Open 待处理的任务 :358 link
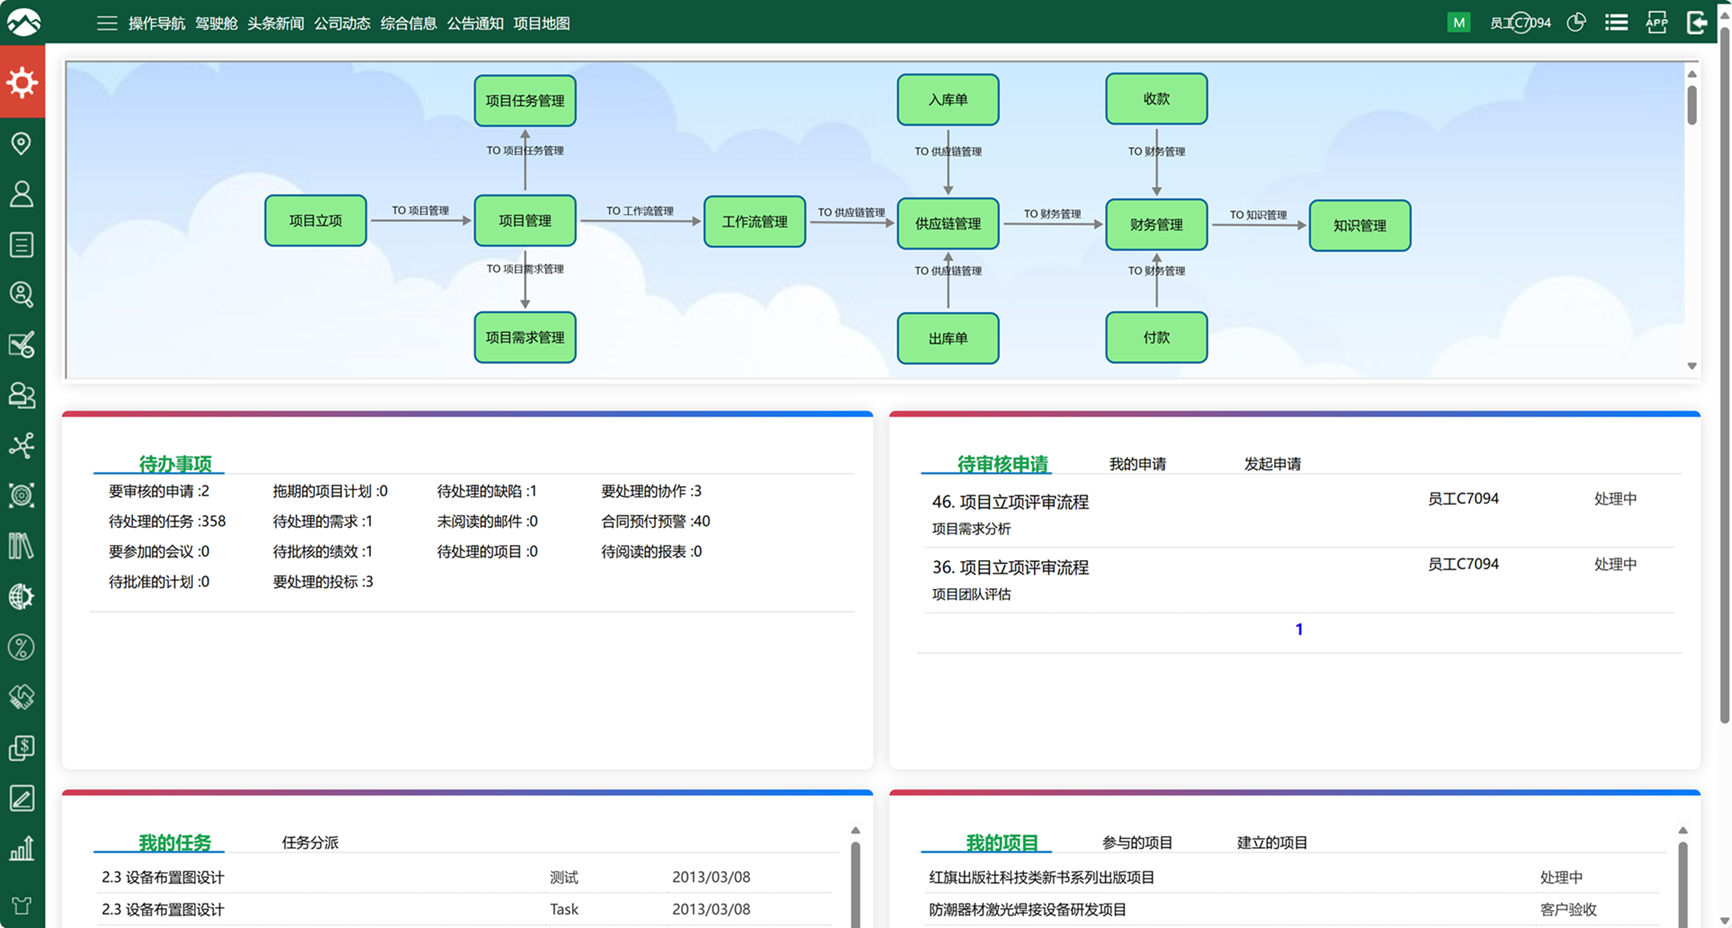Image resolution: width=1732 pixels, height=928 pixels. [167, 521]
